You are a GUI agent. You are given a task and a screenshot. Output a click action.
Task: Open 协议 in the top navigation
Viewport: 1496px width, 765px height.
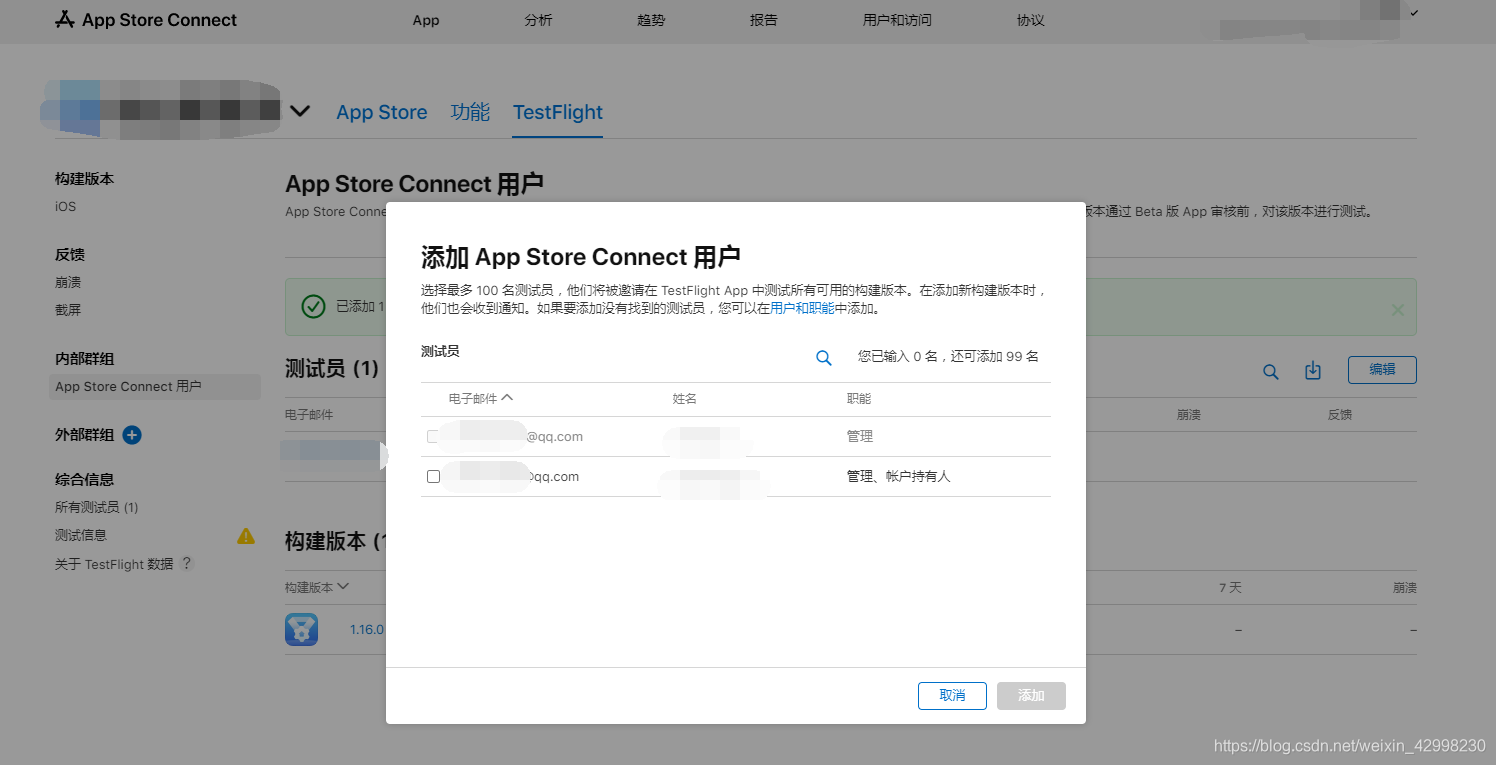click(x=1030, y=20)
